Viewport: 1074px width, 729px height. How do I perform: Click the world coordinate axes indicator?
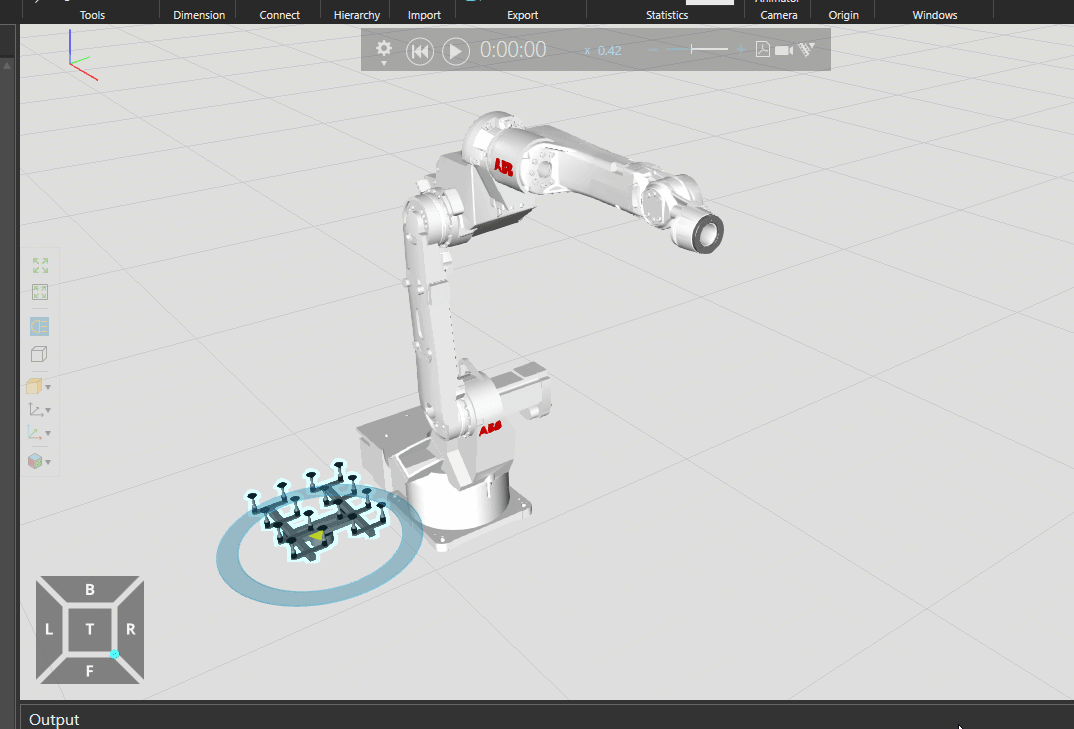[x=82, y=55]
